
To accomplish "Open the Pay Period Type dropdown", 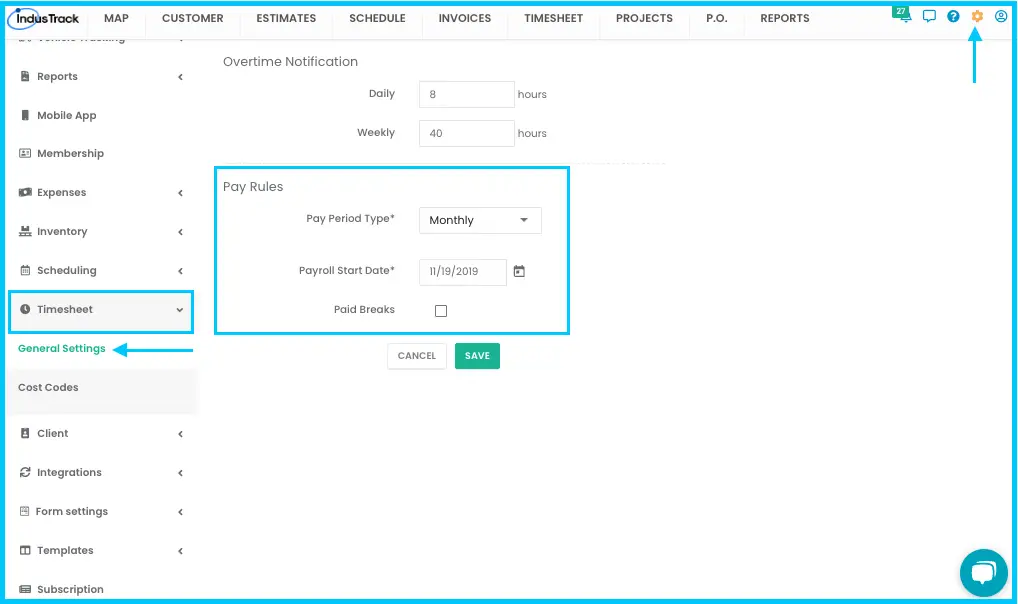I will point(480,220).
